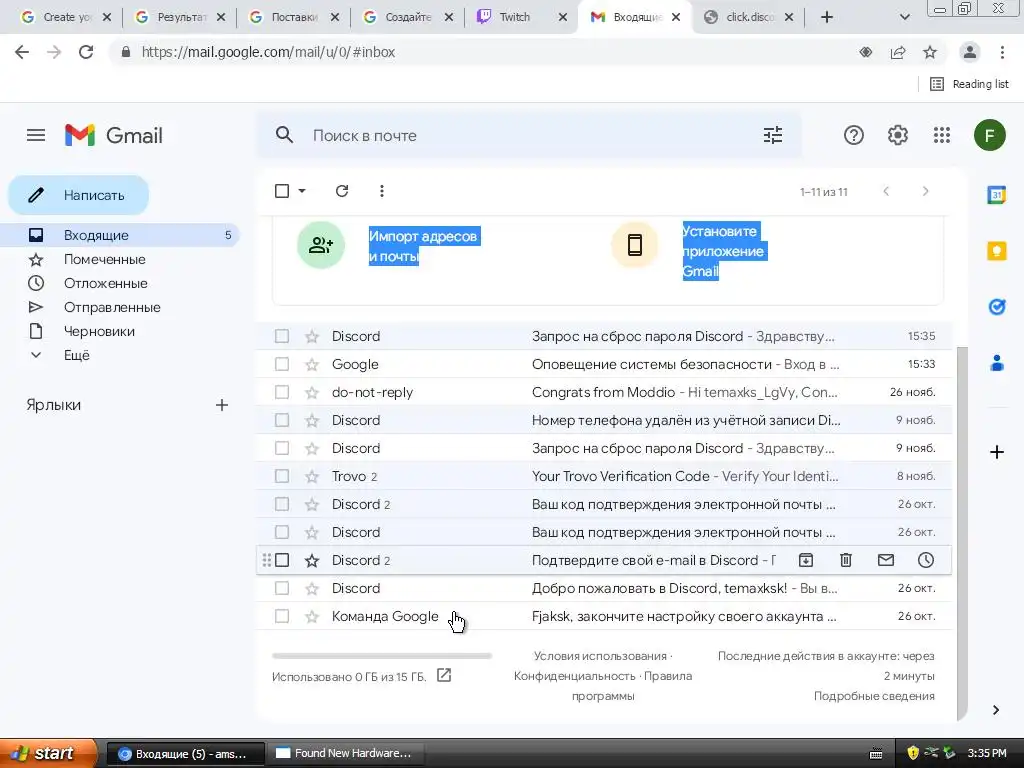Get add-ons plus icon in side panel
The width and height of the screenshot is (1024, 768).
pos(997,452)
